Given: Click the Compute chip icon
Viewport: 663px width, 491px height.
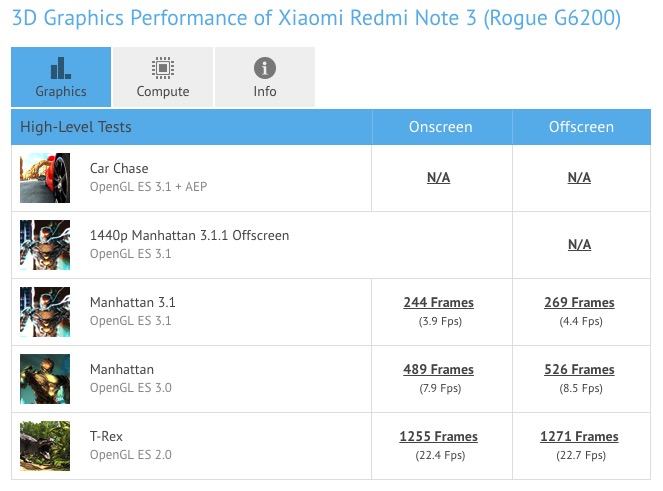Looking at the screenshot, I should [162, 68].
